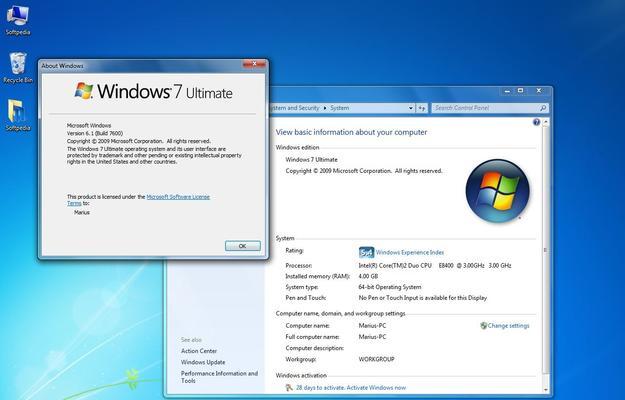Maximize the System control panel window
Image resolution: width=625 pixels, height=400 pixels.
(x=520, y=91)
